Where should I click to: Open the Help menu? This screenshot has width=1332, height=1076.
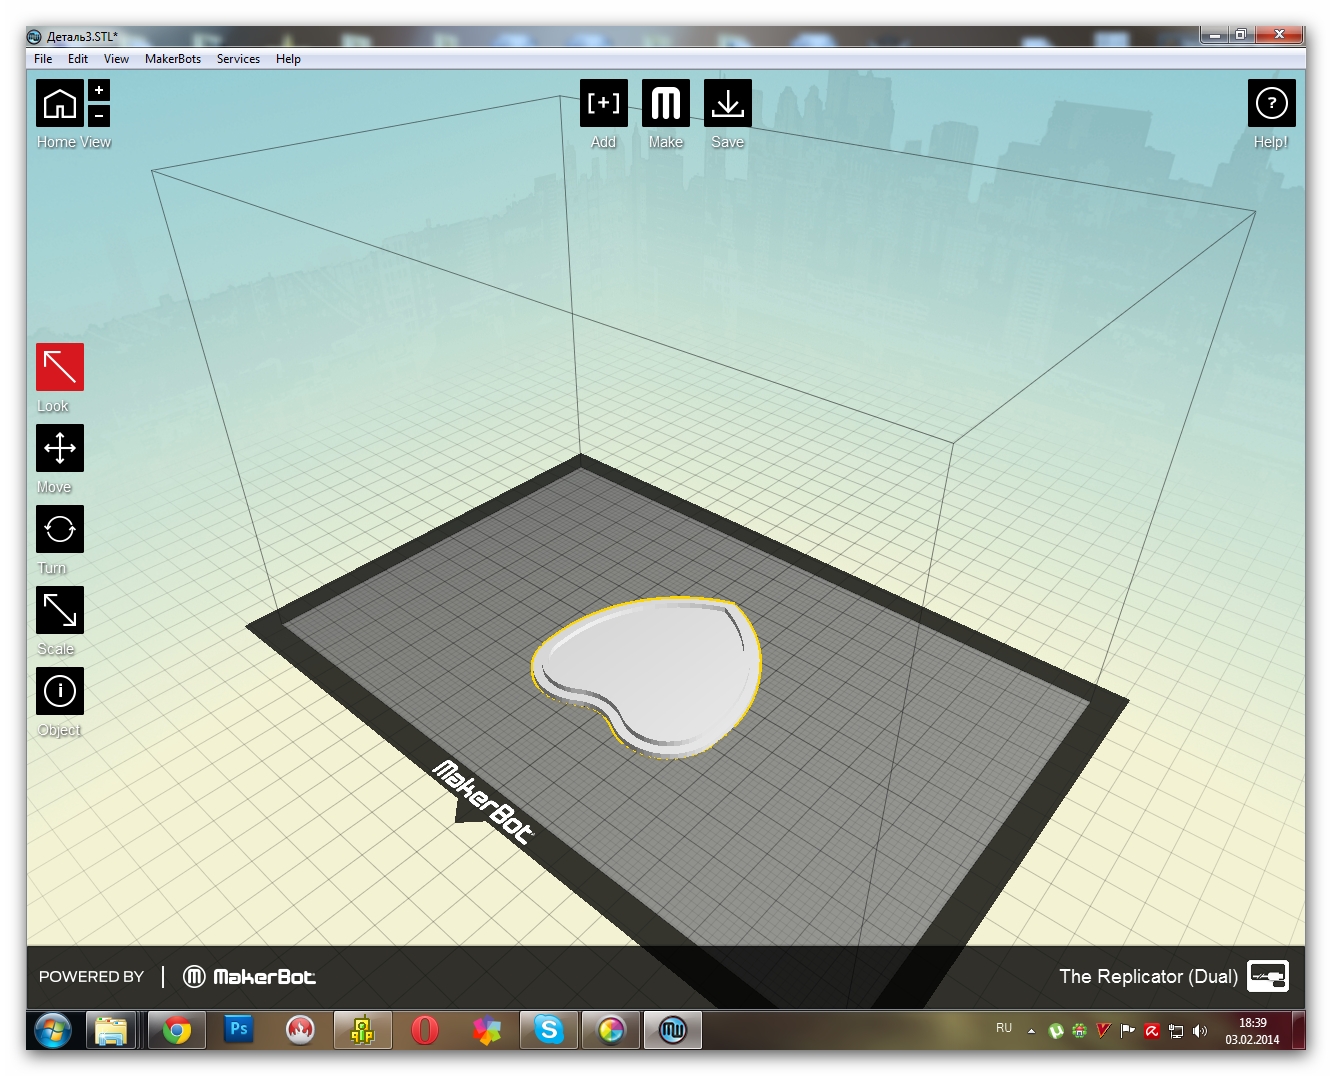pos(288,59)
